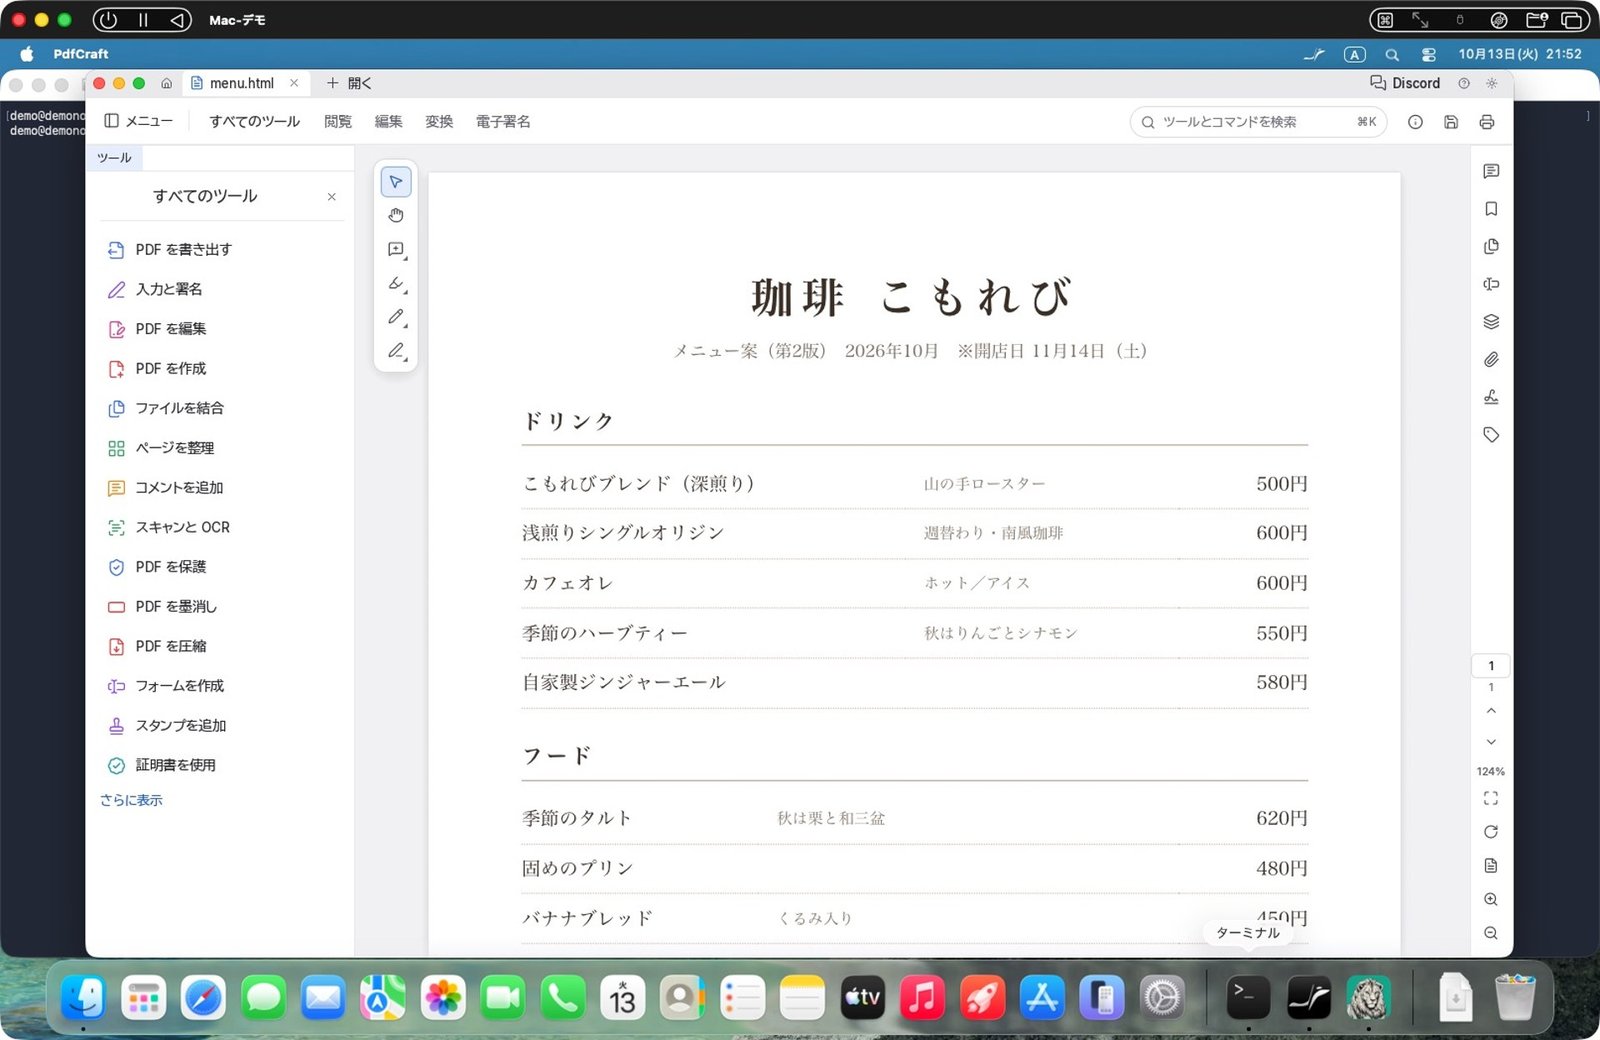Open Terminal from the Dock

1248,998
